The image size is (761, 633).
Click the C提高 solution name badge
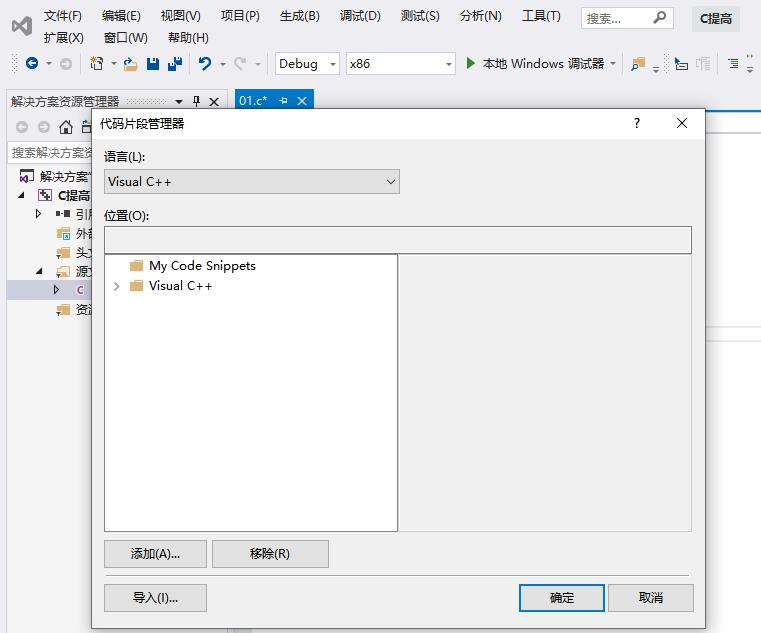tap(716, 18)
